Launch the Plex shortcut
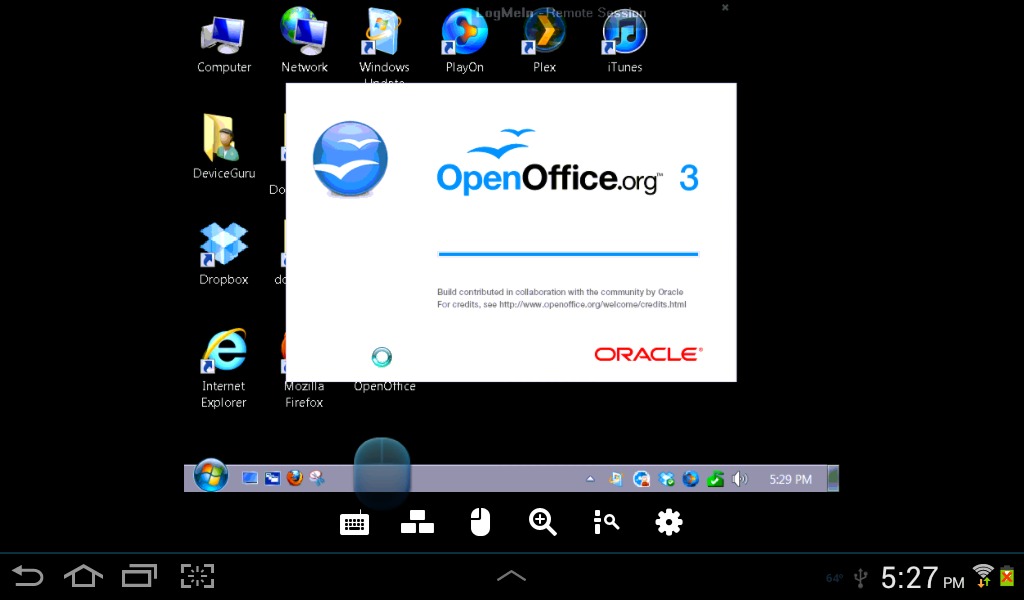Screen dimensions: 1024x600 tap(544, 42)
